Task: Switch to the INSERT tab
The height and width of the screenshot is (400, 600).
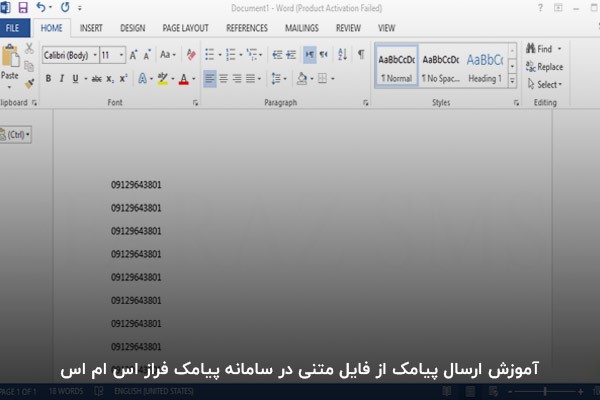Action: 91,28
